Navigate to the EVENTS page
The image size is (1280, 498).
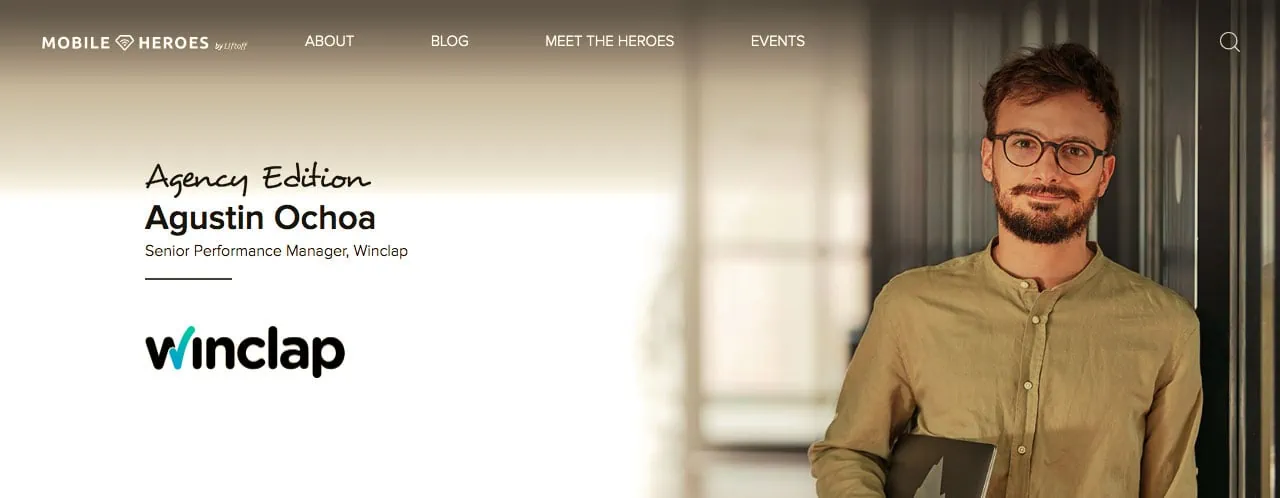point(777,41)
